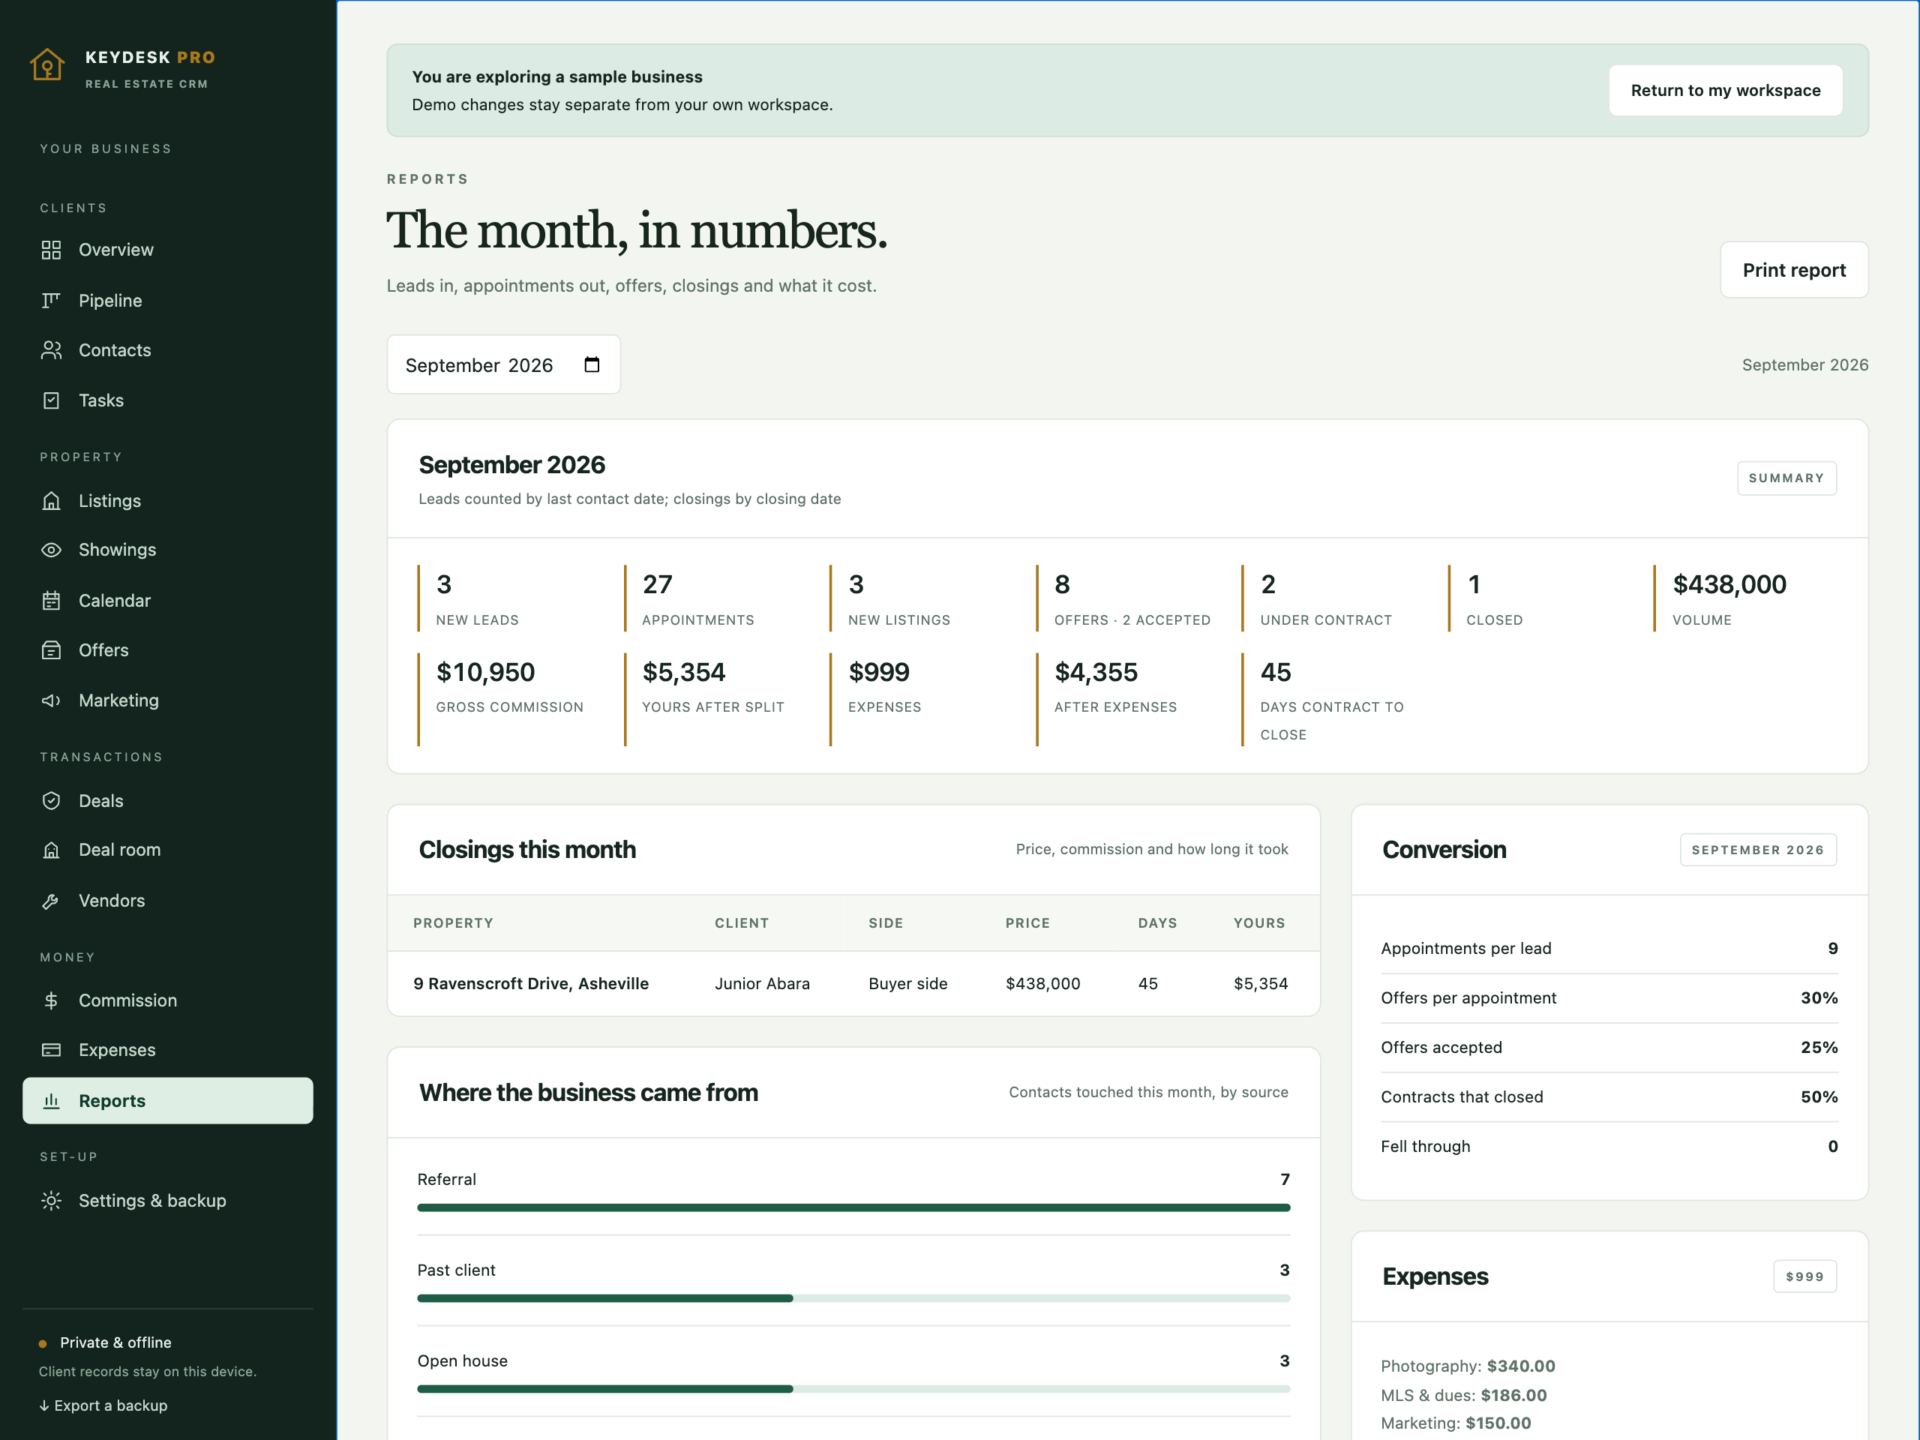This screenshot has width=1920, height=1440.
Task: Open the month picker calendar icon
Action: (592, 365)
